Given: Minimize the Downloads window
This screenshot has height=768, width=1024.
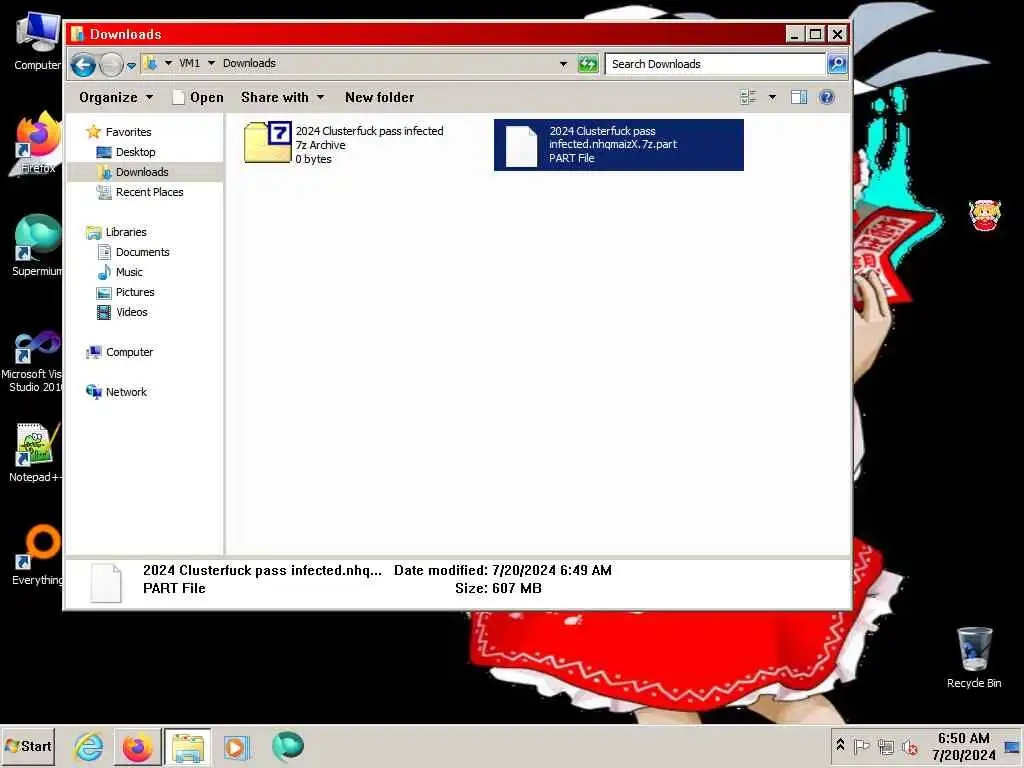Looking at the screenshot, I should (795, 34).
